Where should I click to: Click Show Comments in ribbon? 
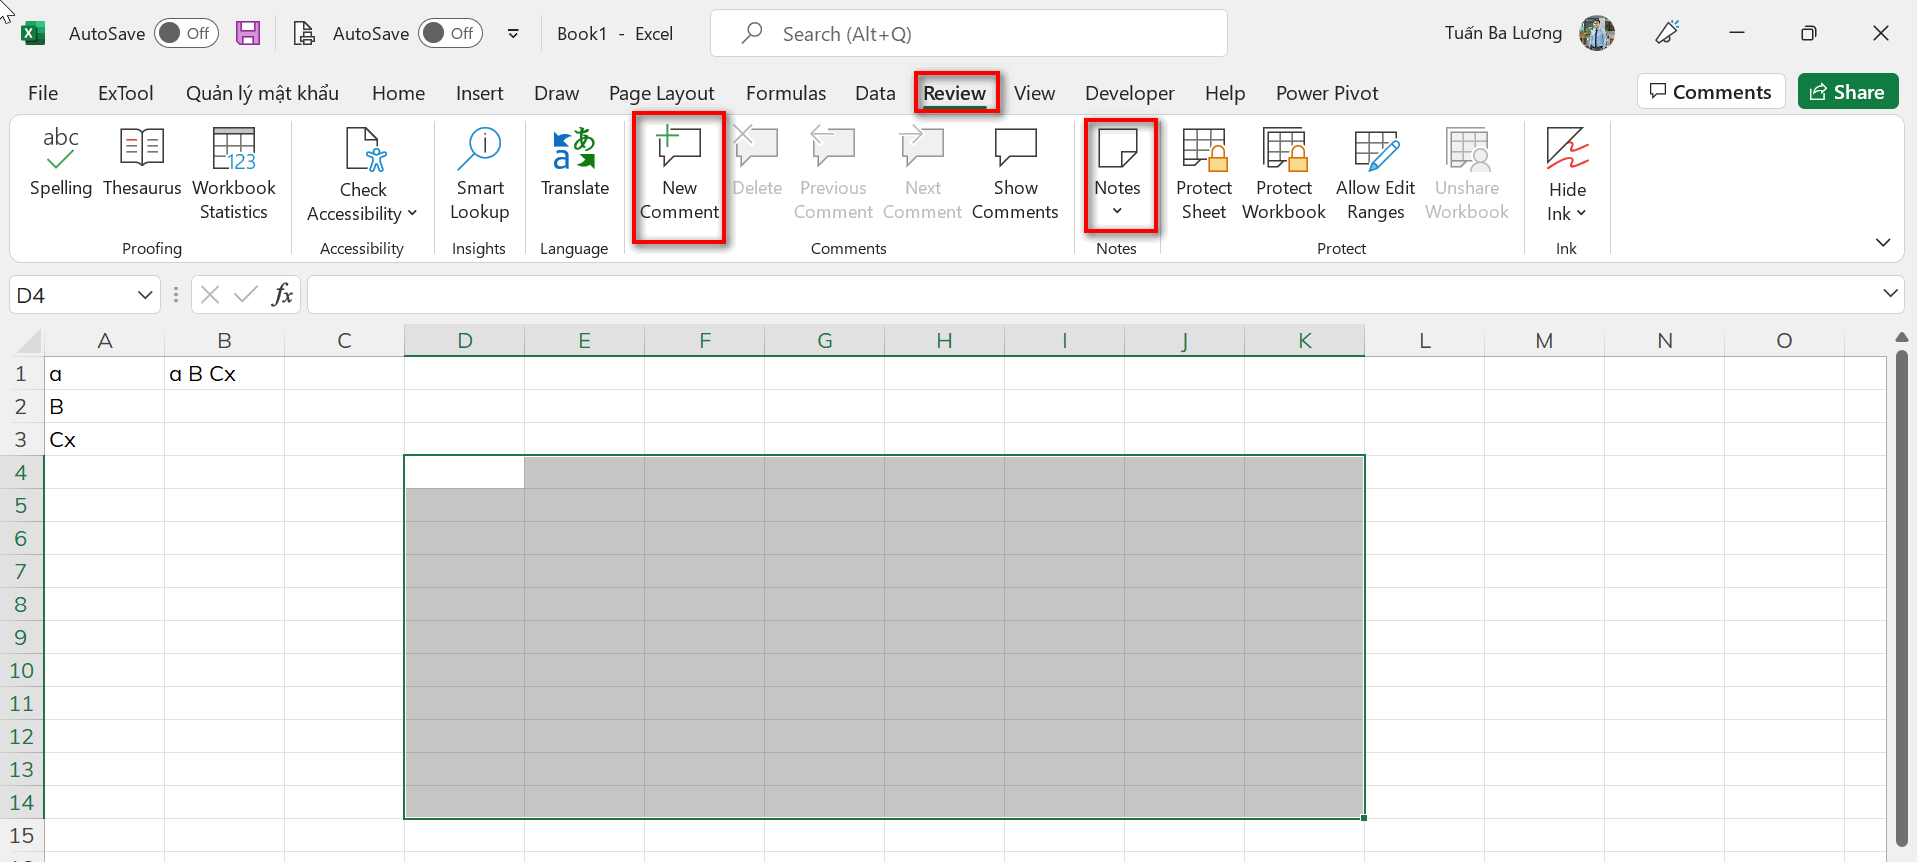[1015, 174]
